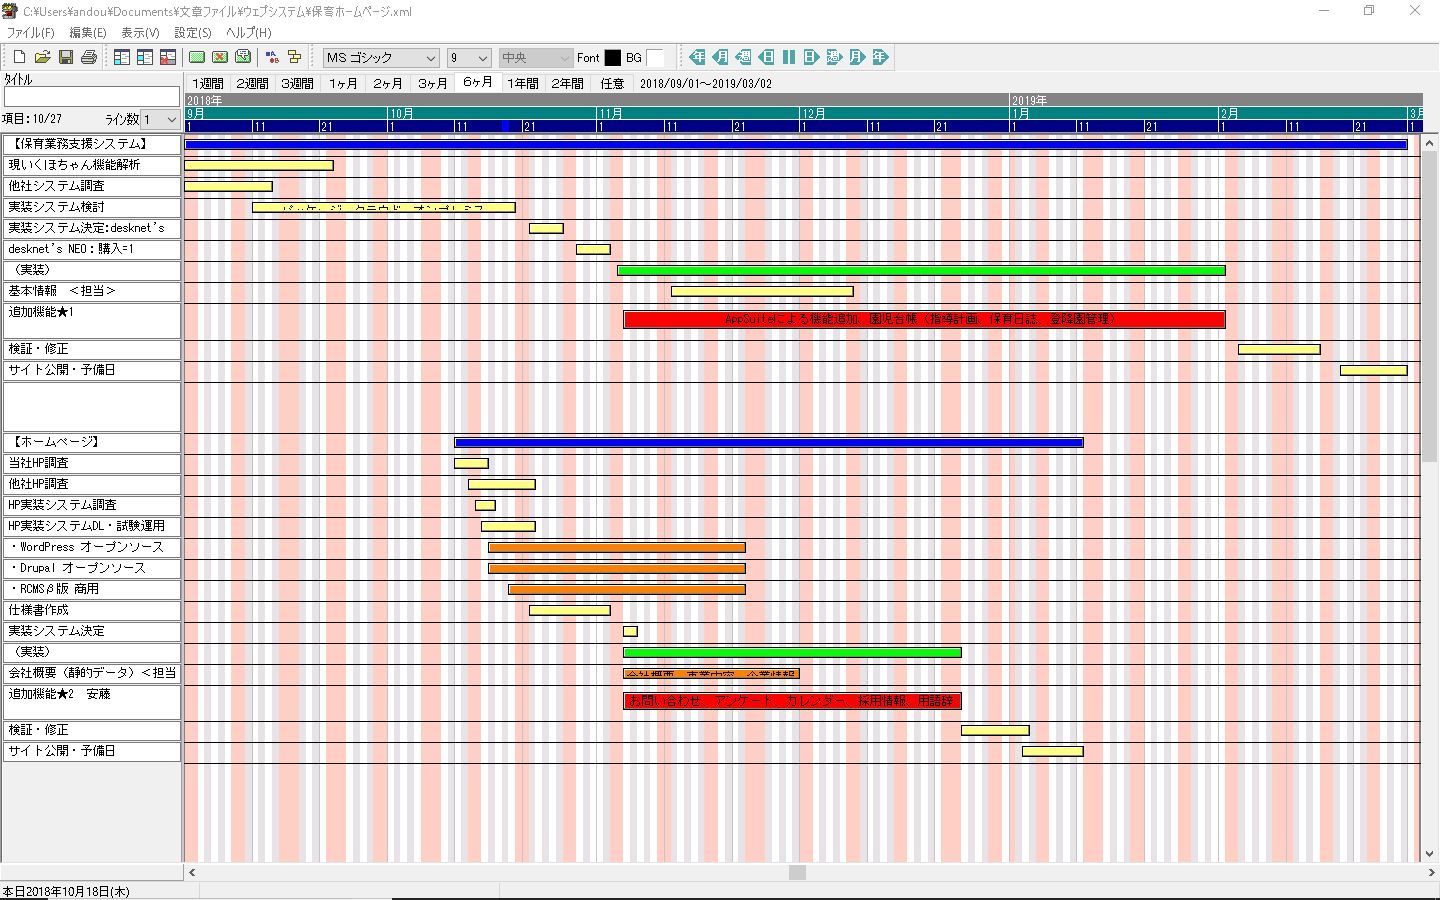The image size is (1440, 900).
Task: Click the vertical scrollbar down arrow
Action: coord(1430,854)
